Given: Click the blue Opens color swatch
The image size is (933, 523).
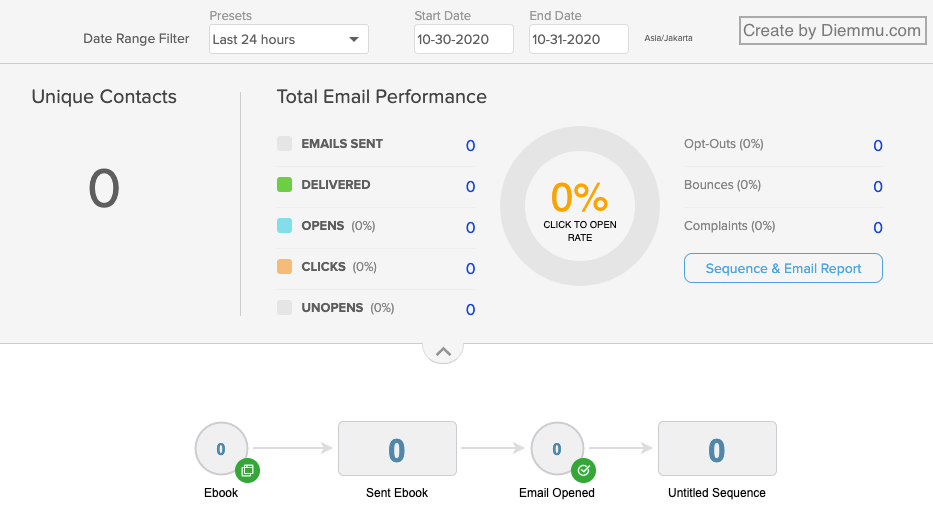Looking at the screenshot, I should click(284, 226).
